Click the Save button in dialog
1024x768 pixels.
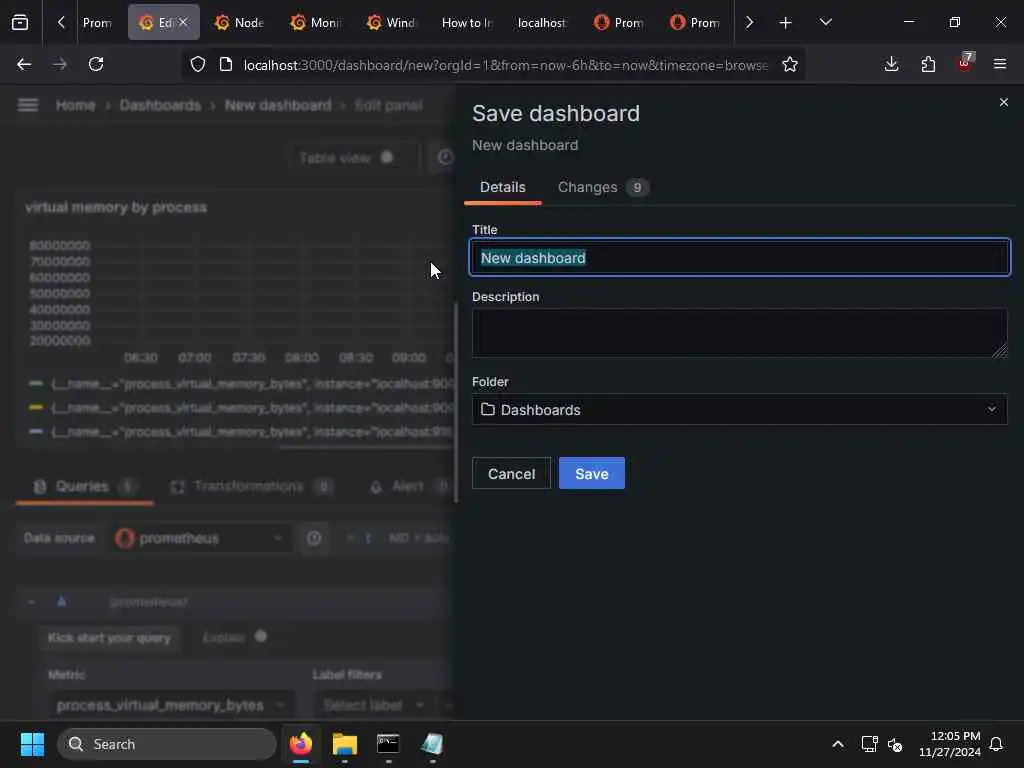click(592, 473)
